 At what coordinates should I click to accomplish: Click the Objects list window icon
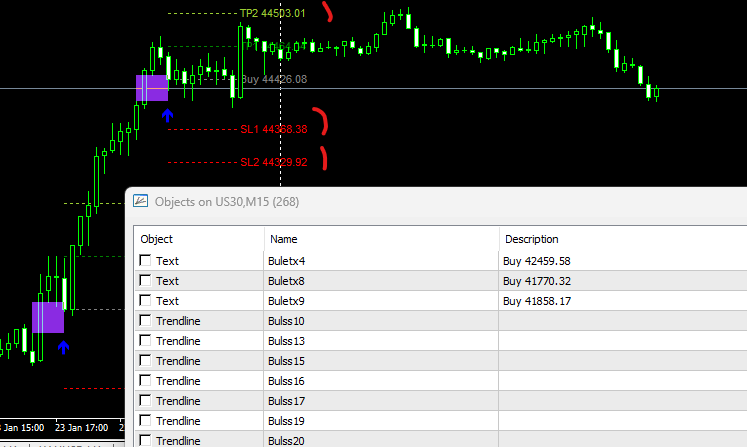141,201
